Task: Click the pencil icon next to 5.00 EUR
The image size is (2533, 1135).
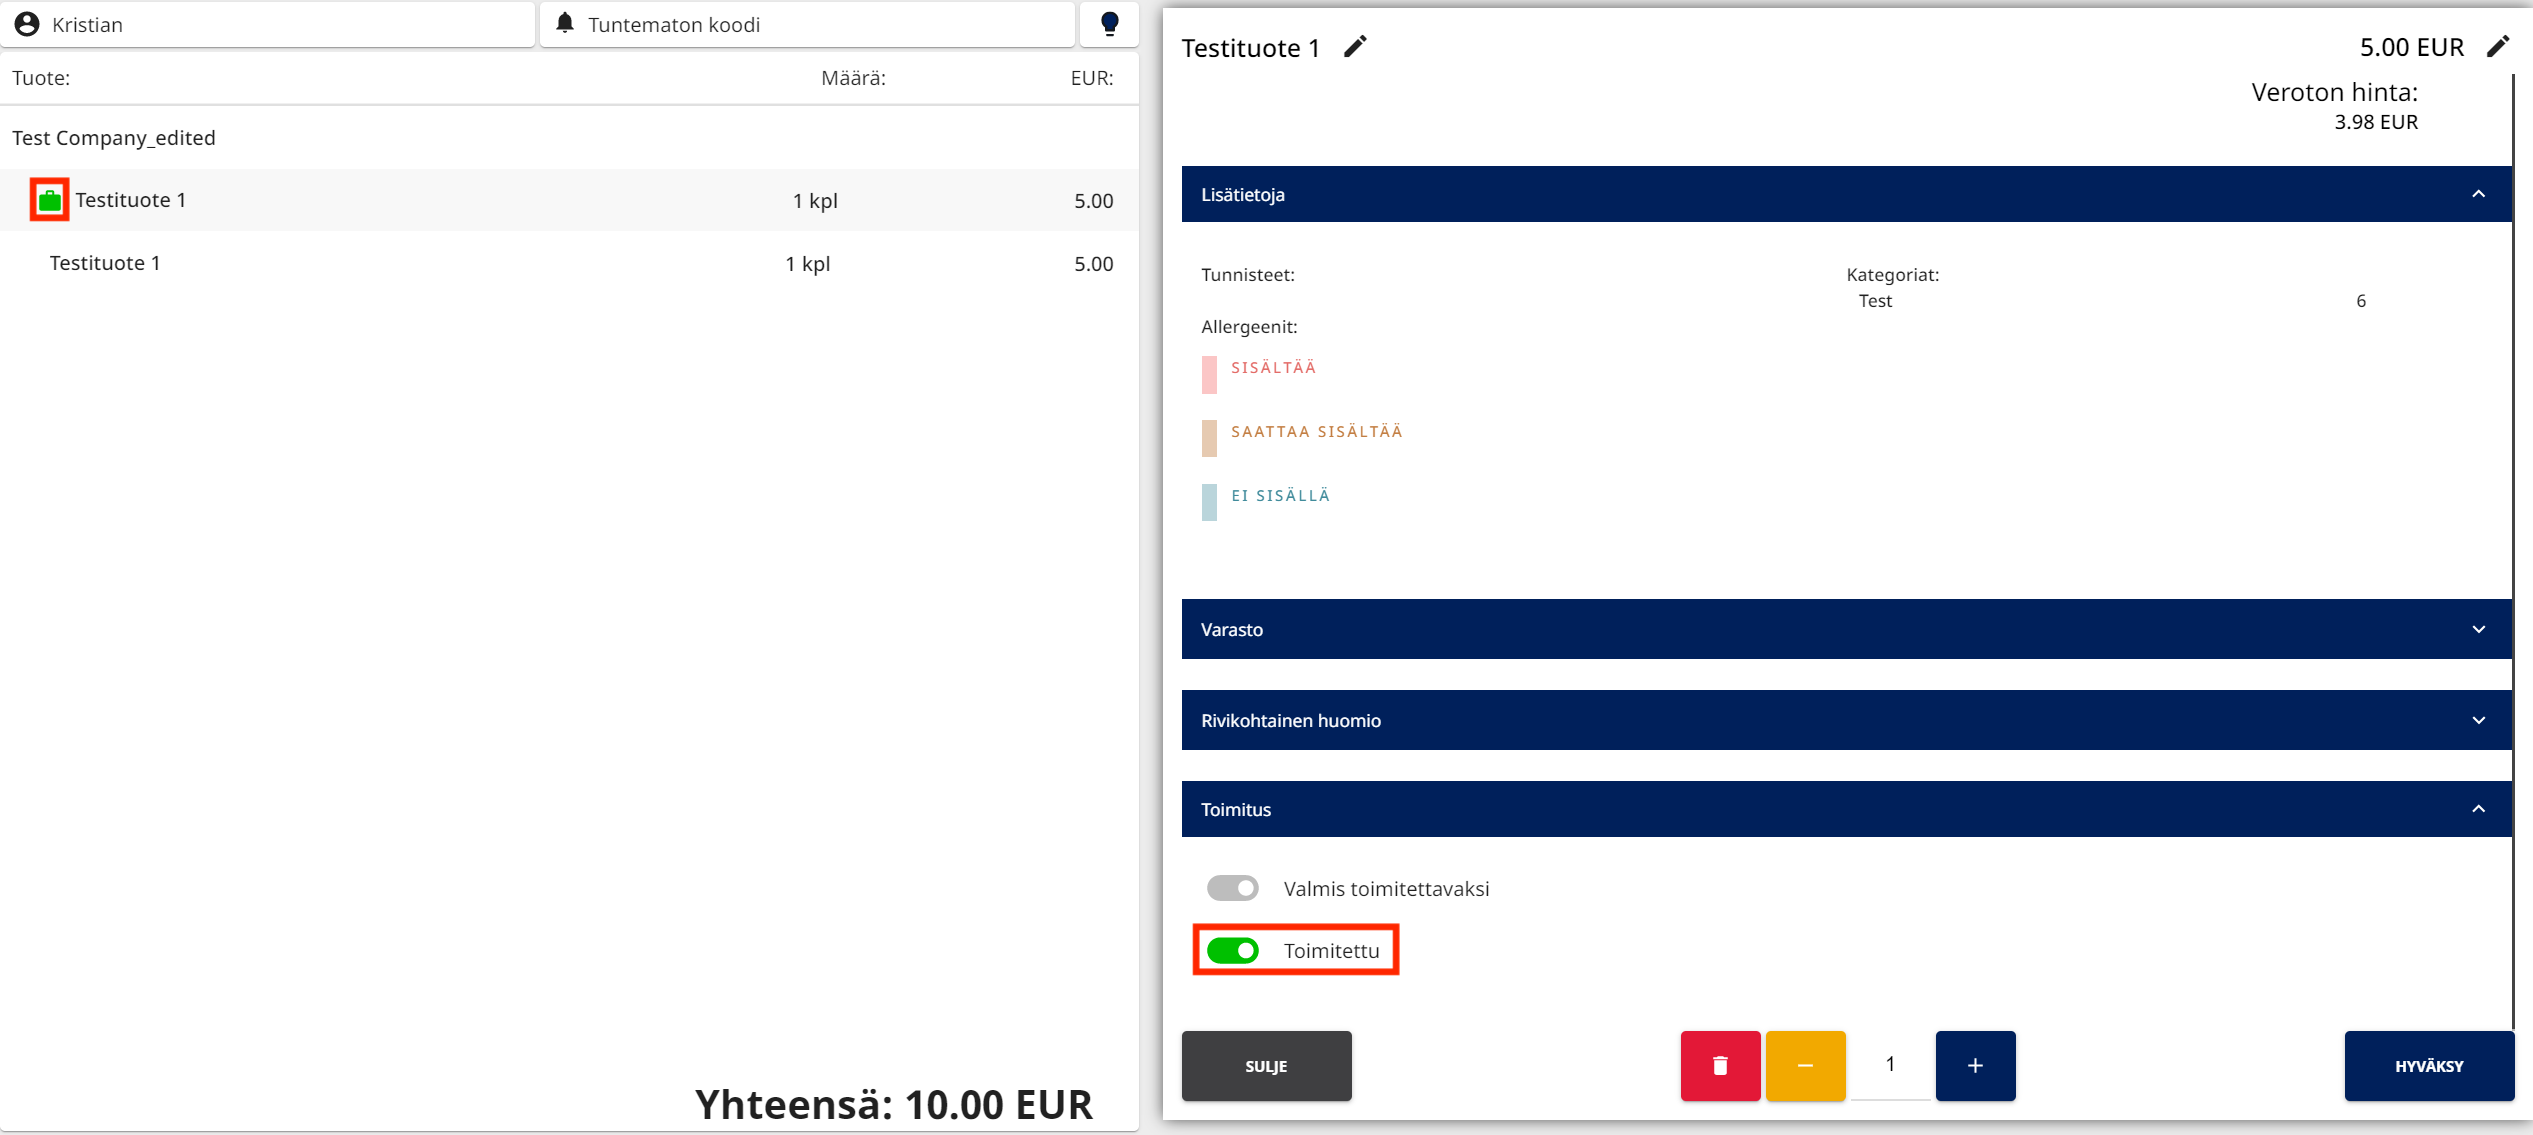Action: coord(2497,47)
